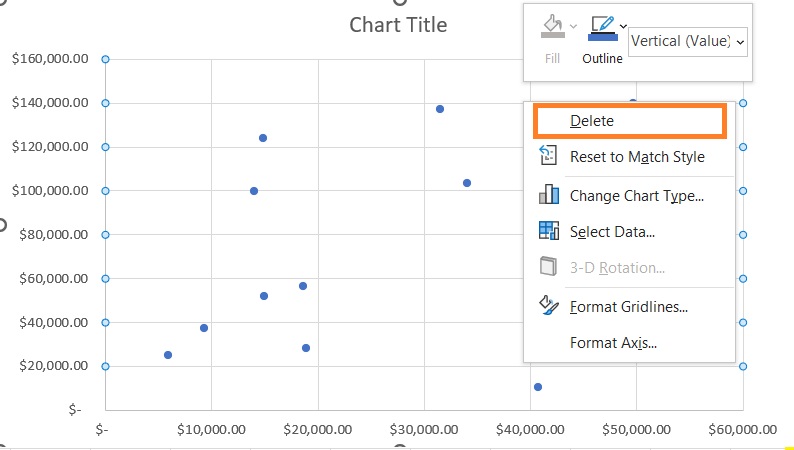Click gridline handle at $140,000.00 left

click(x=105, y=103)
